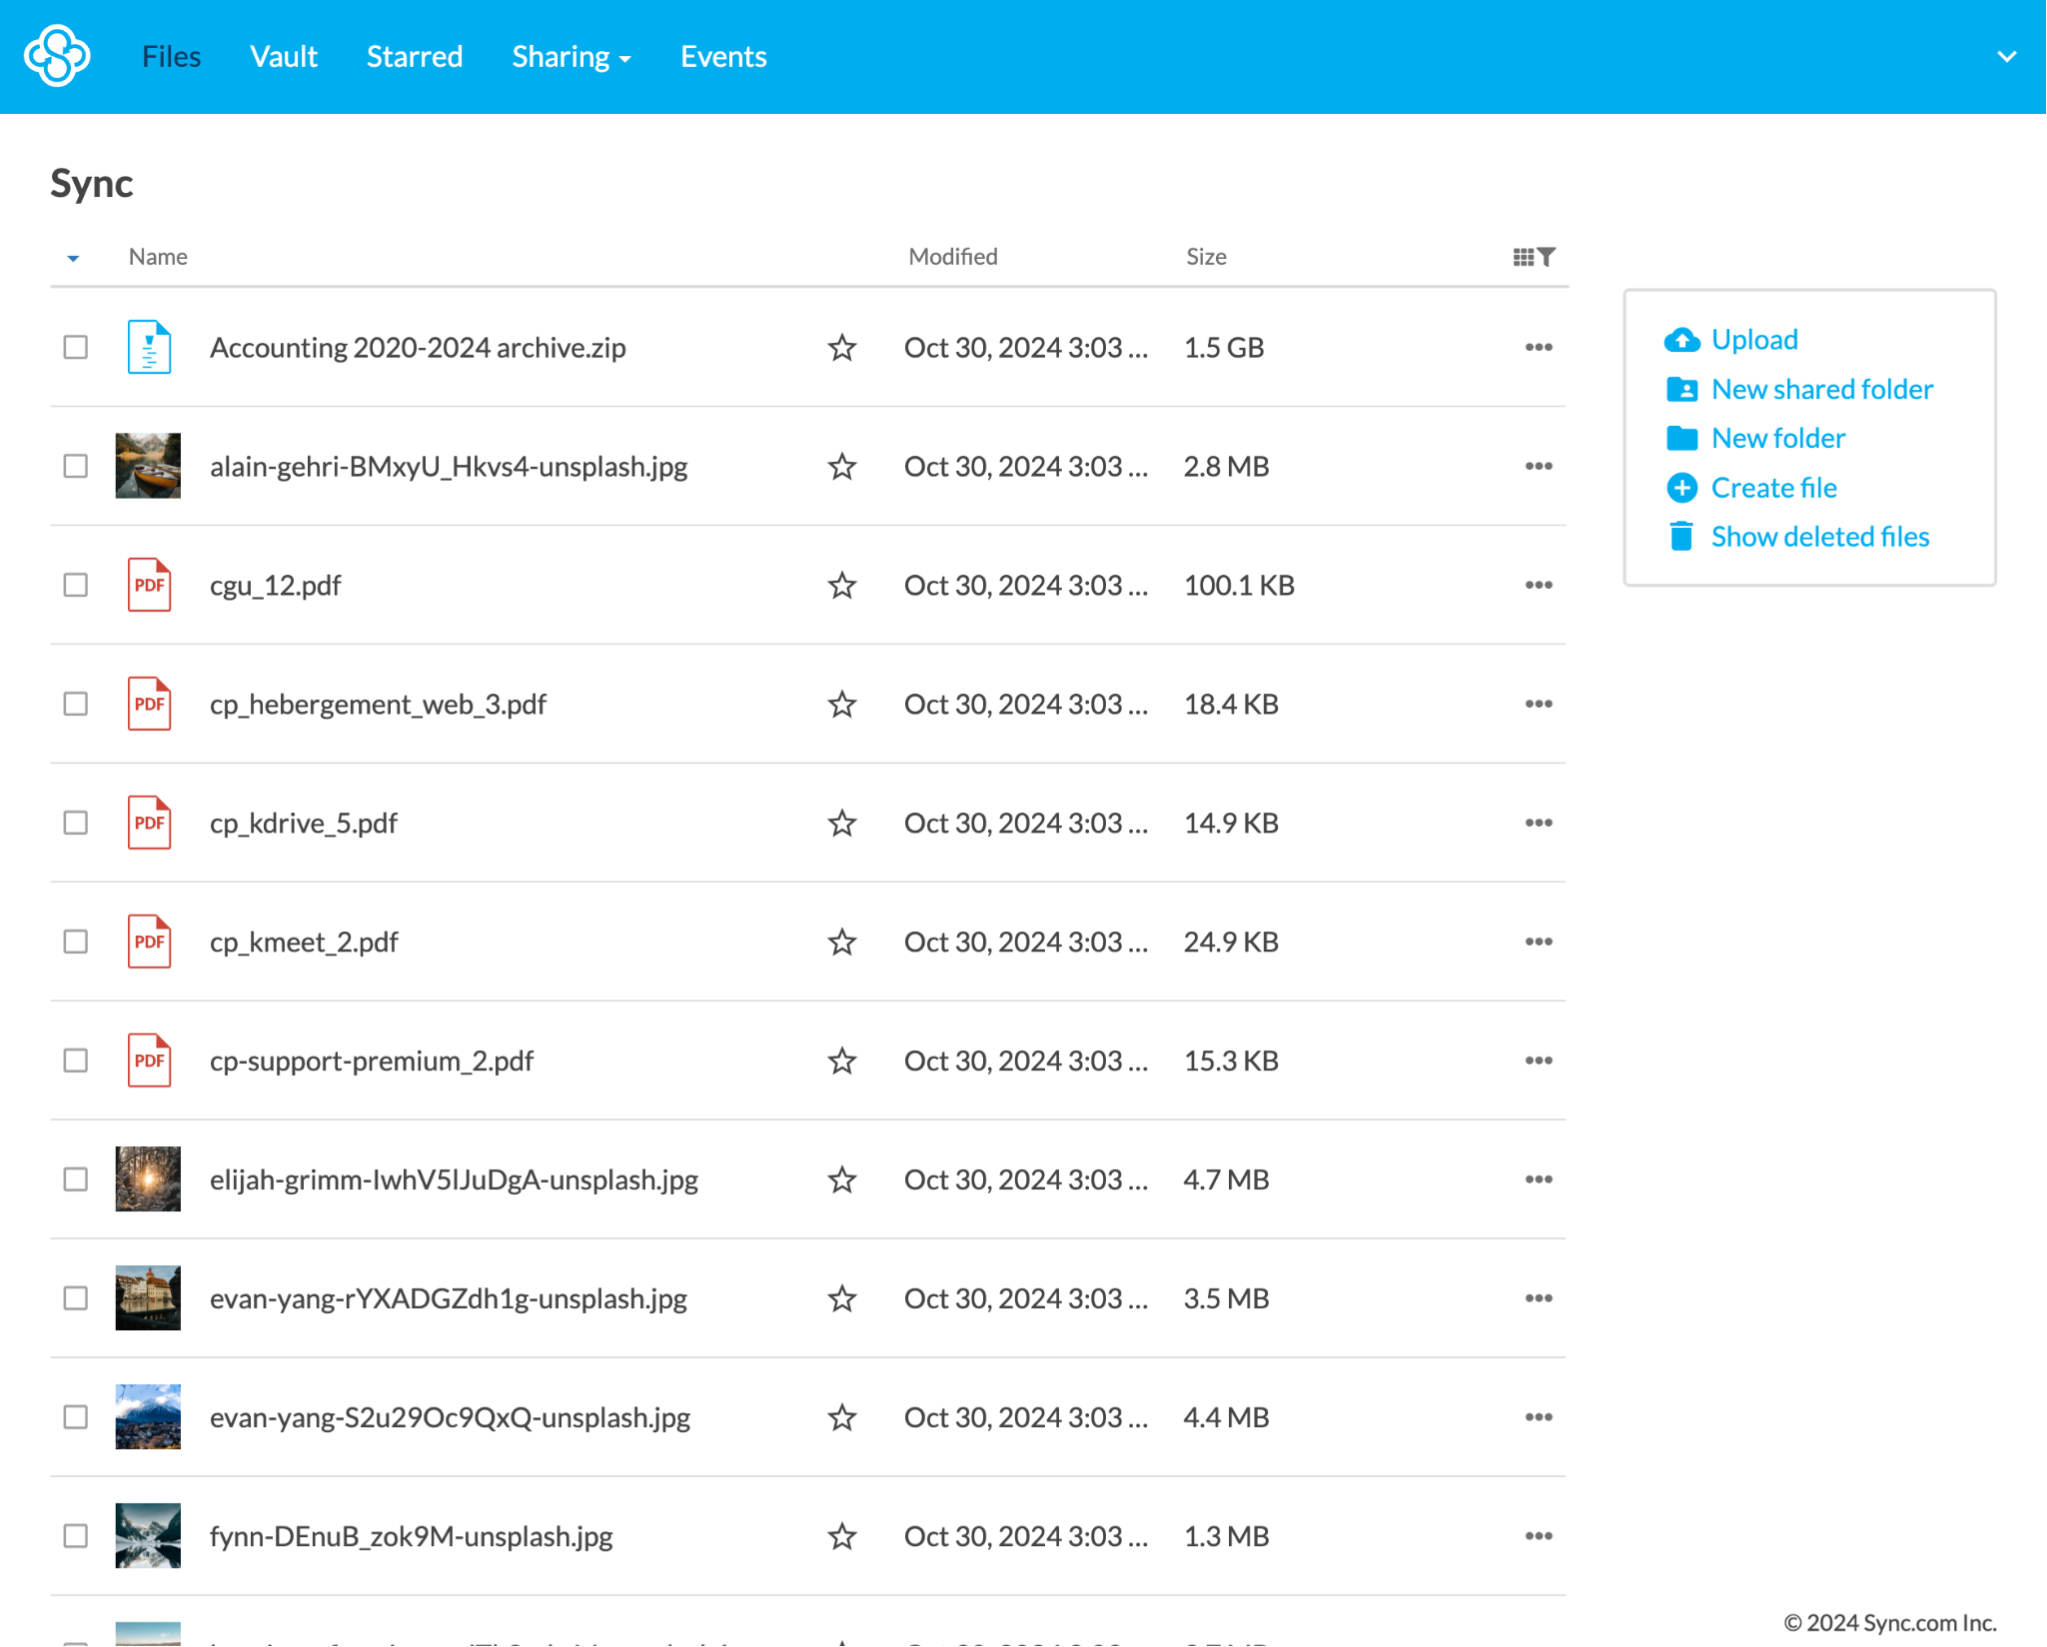Star cp-support-premium_2.pdf

coord(842,1060)
